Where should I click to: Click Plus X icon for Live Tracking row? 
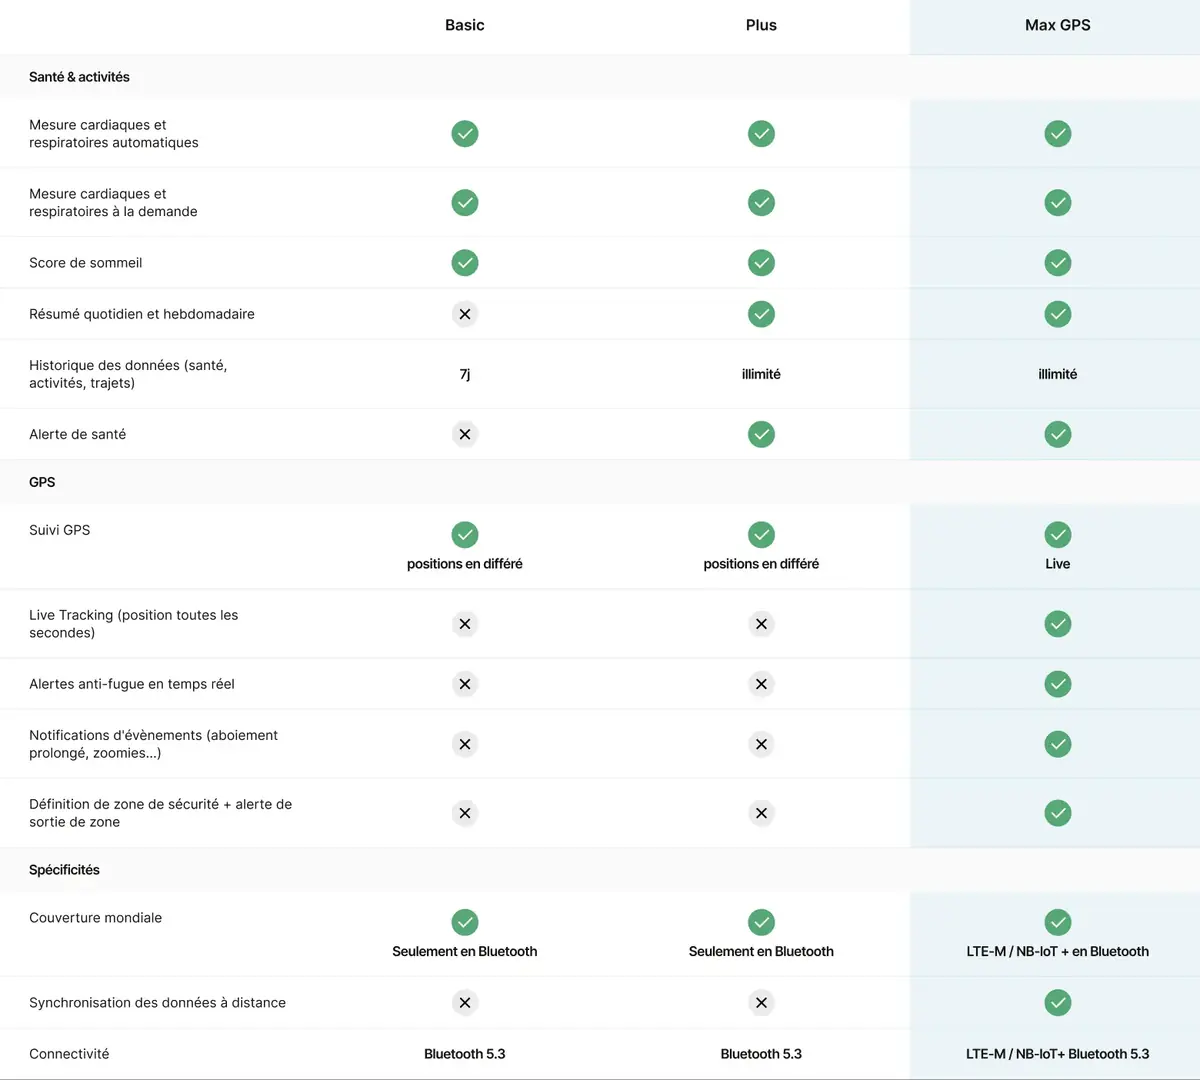point(761,624)
